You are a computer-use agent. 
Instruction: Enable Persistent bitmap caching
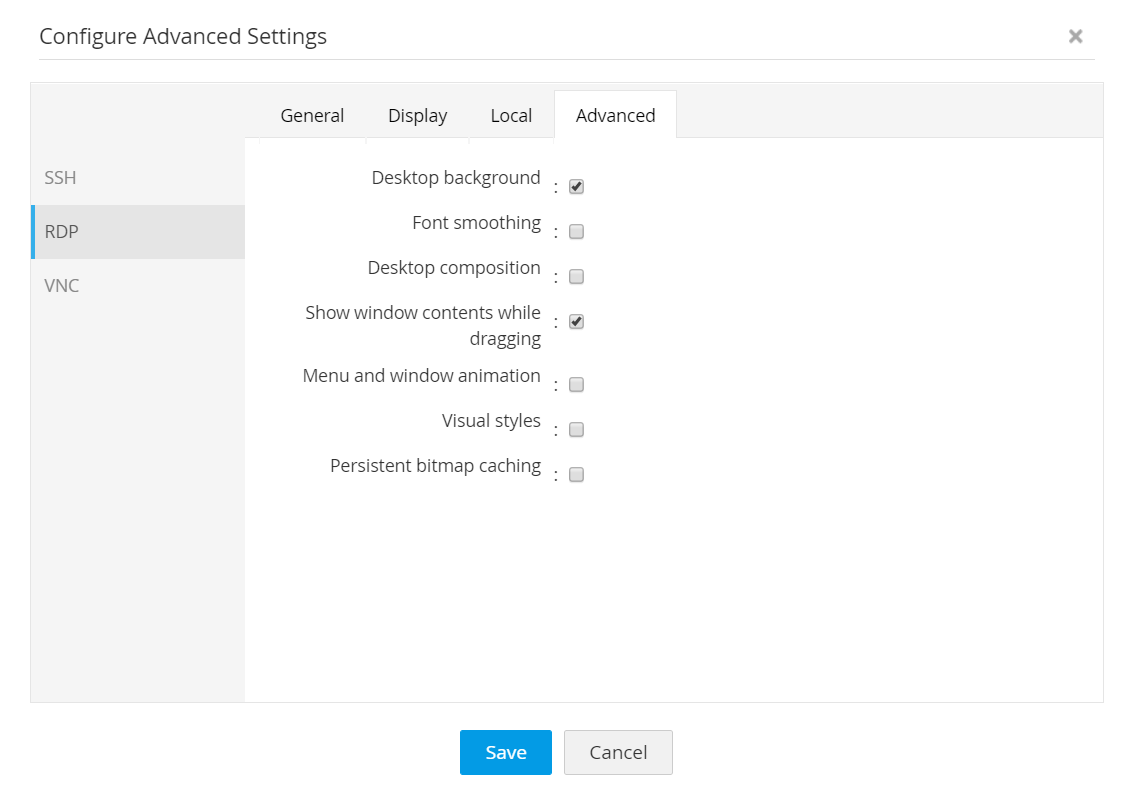tap(576, 474)
